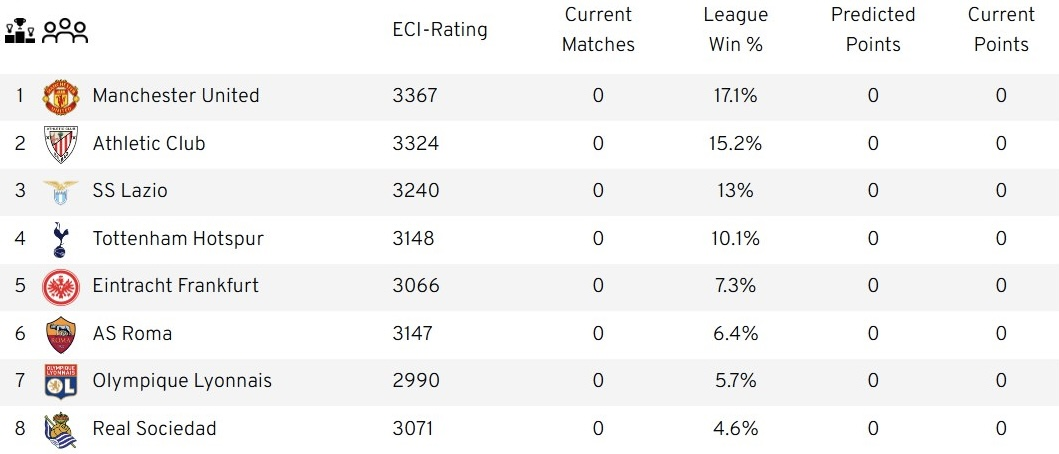The image size is (1059, 454).
Task: Click the Athletic Club crest icon
Action: coord(60,144)
